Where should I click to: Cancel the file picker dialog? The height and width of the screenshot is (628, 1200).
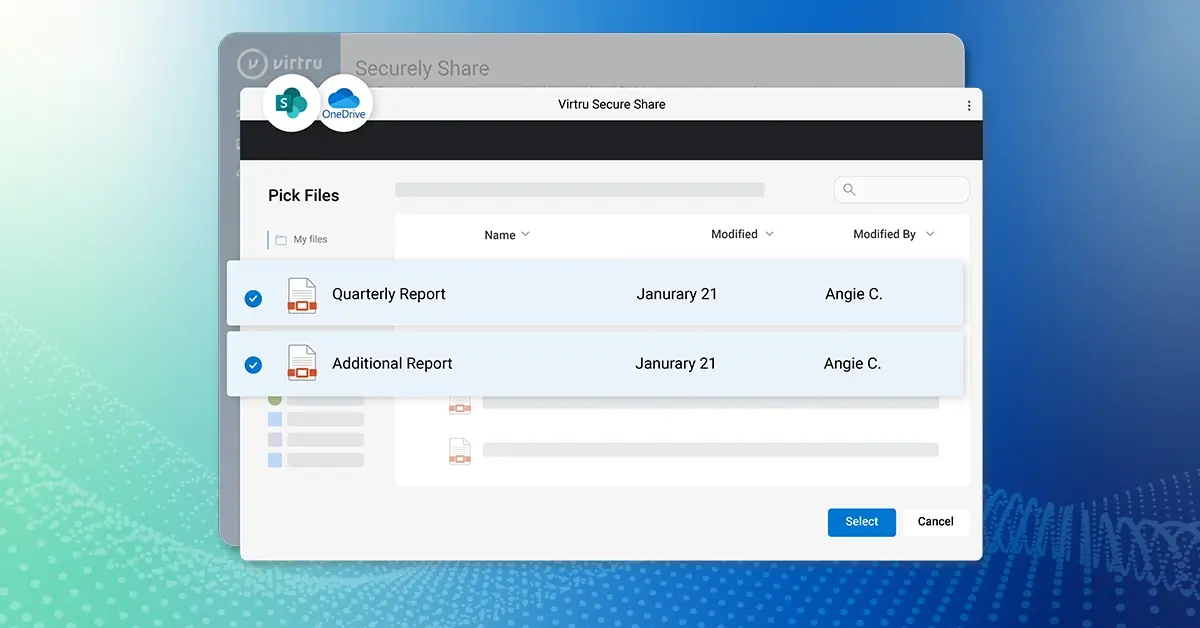[935, 522]
